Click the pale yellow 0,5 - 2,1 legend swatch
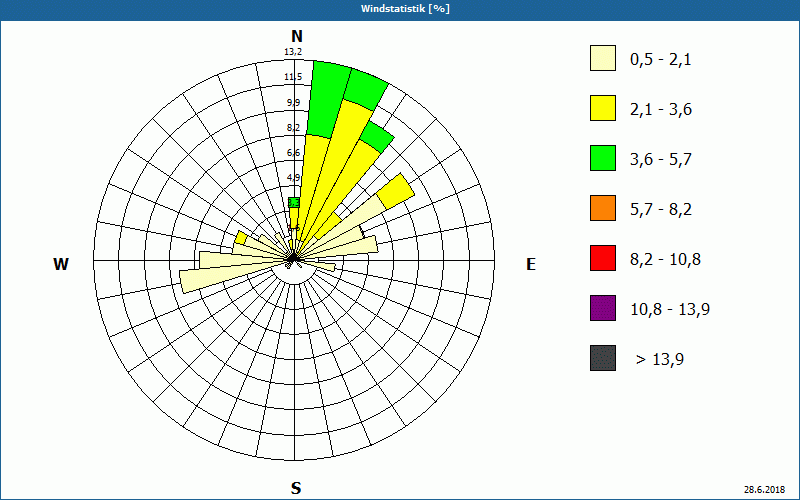This screenshot has height=500, width=800. pos(603,58)
